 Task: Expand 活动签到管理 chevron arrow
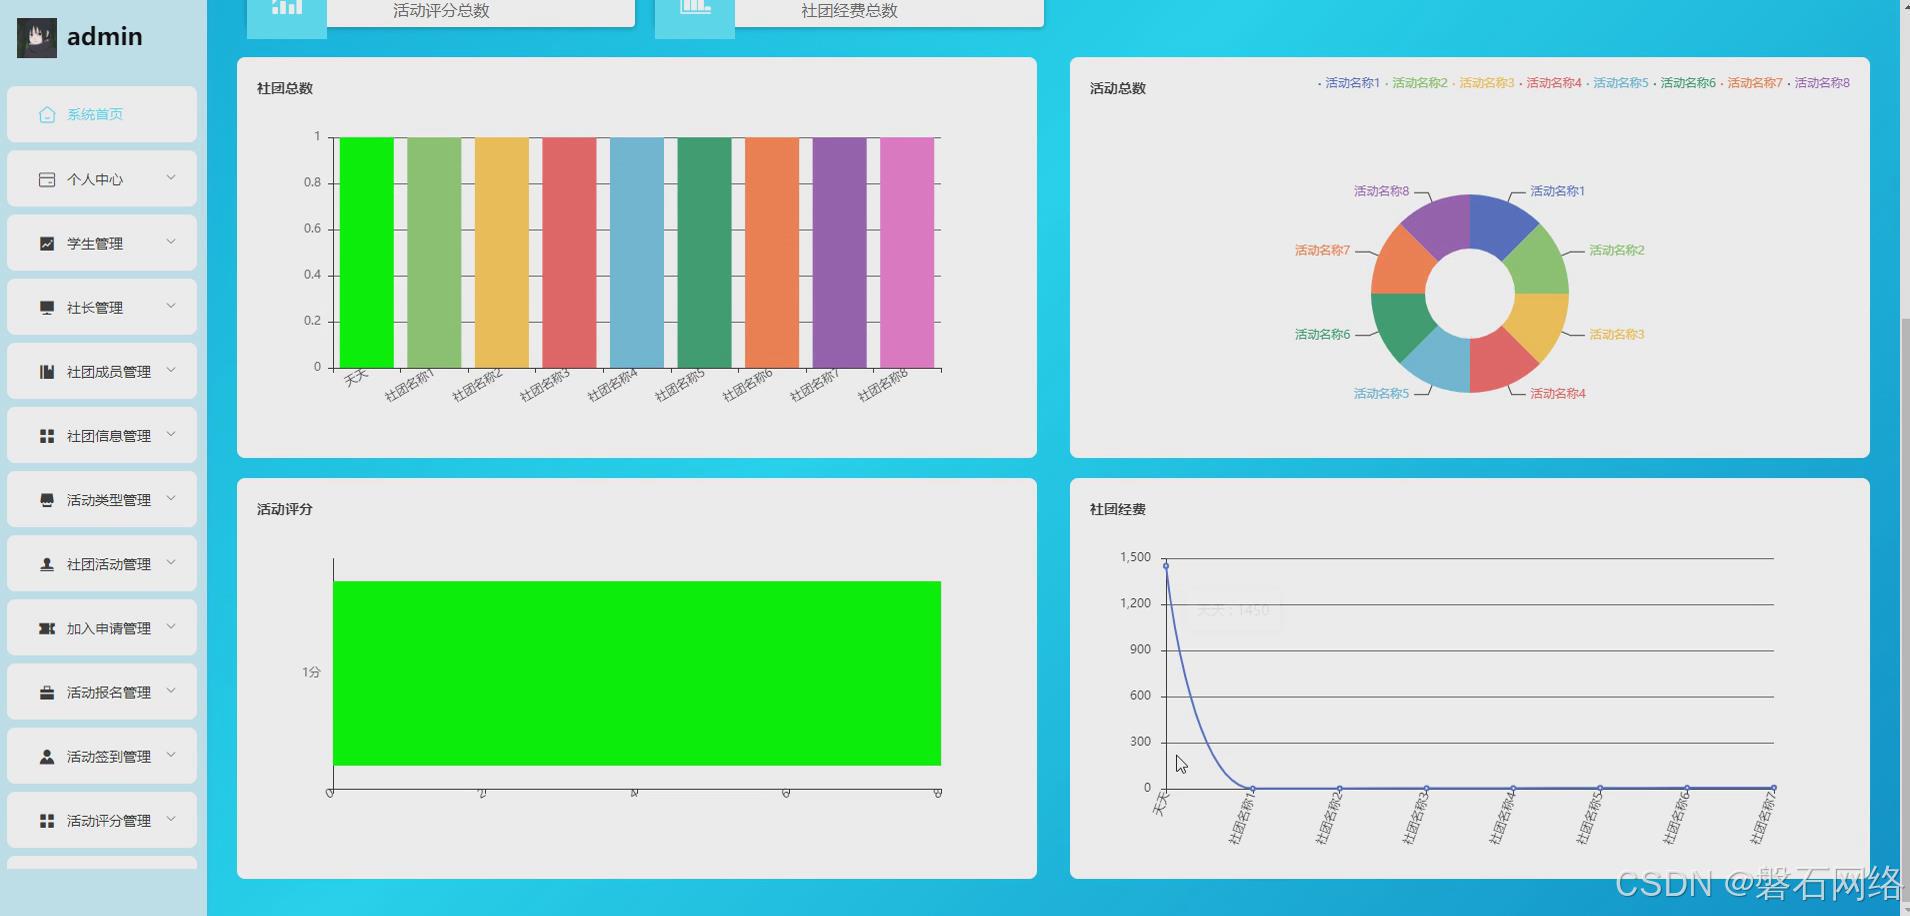tap(171, 755)
